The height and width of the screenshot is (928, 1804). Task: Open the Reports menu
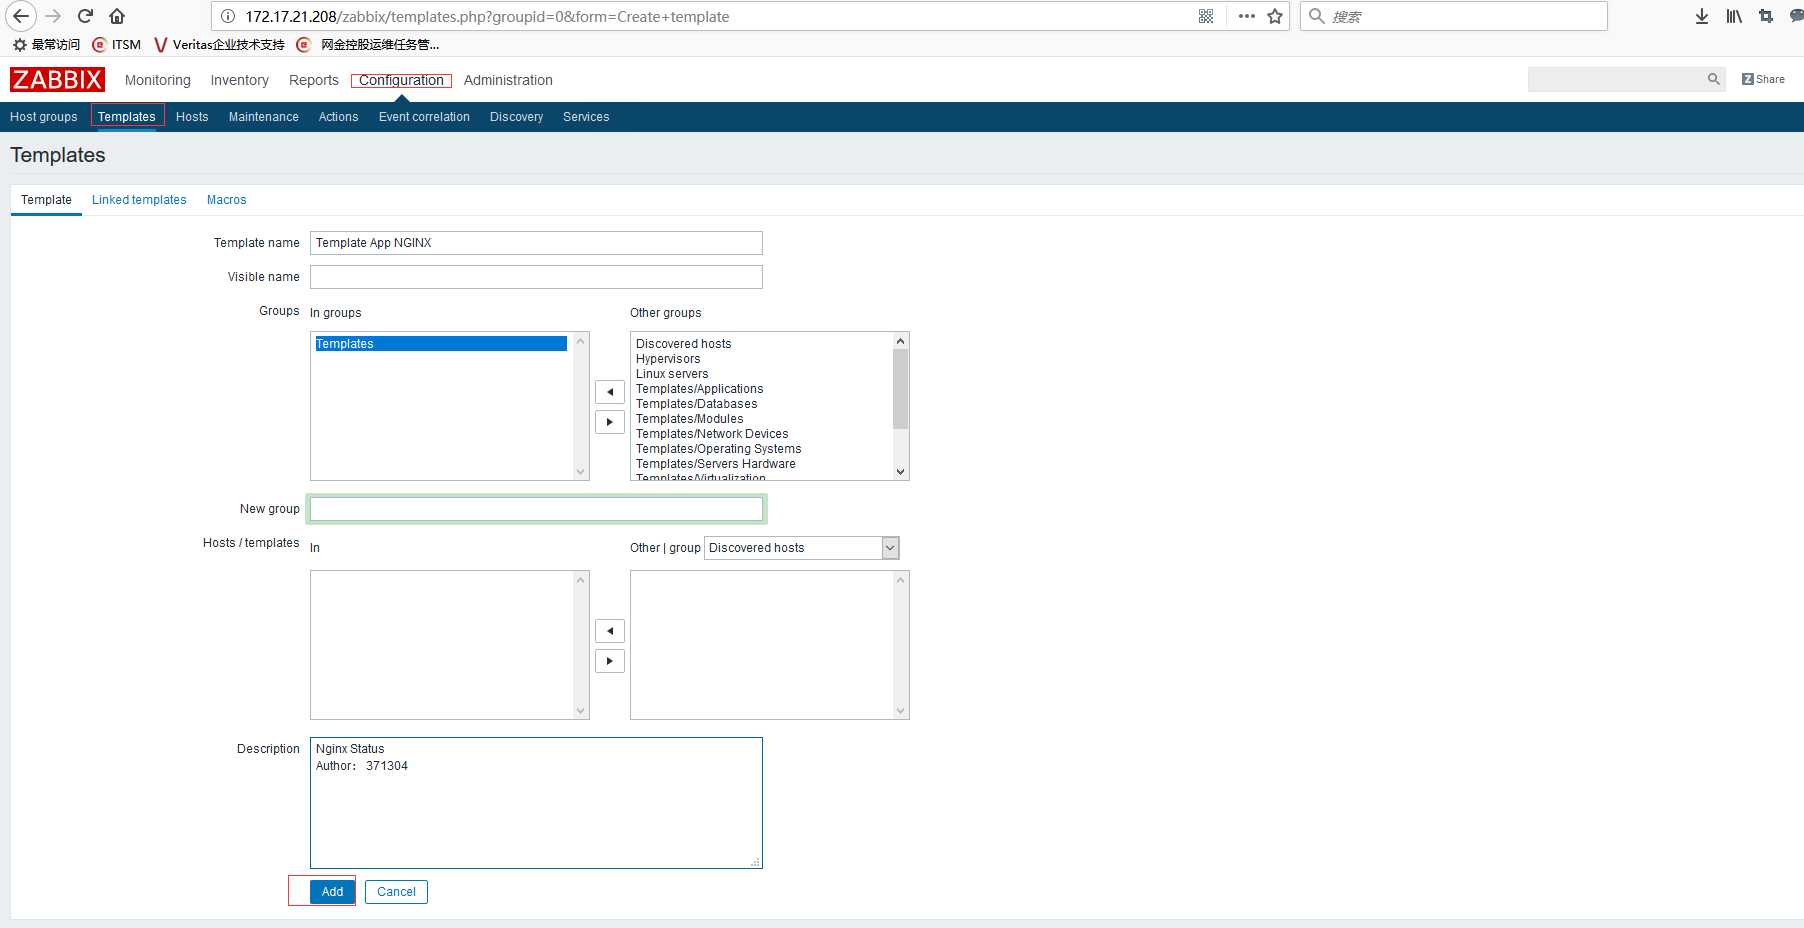314,80
